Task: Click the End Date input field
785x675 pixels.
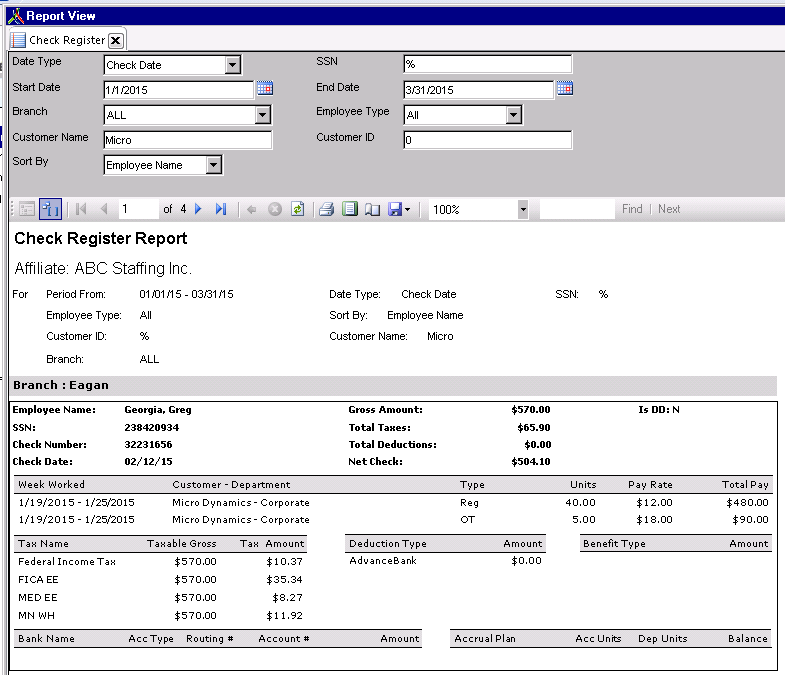Action: tap(479, 90)
